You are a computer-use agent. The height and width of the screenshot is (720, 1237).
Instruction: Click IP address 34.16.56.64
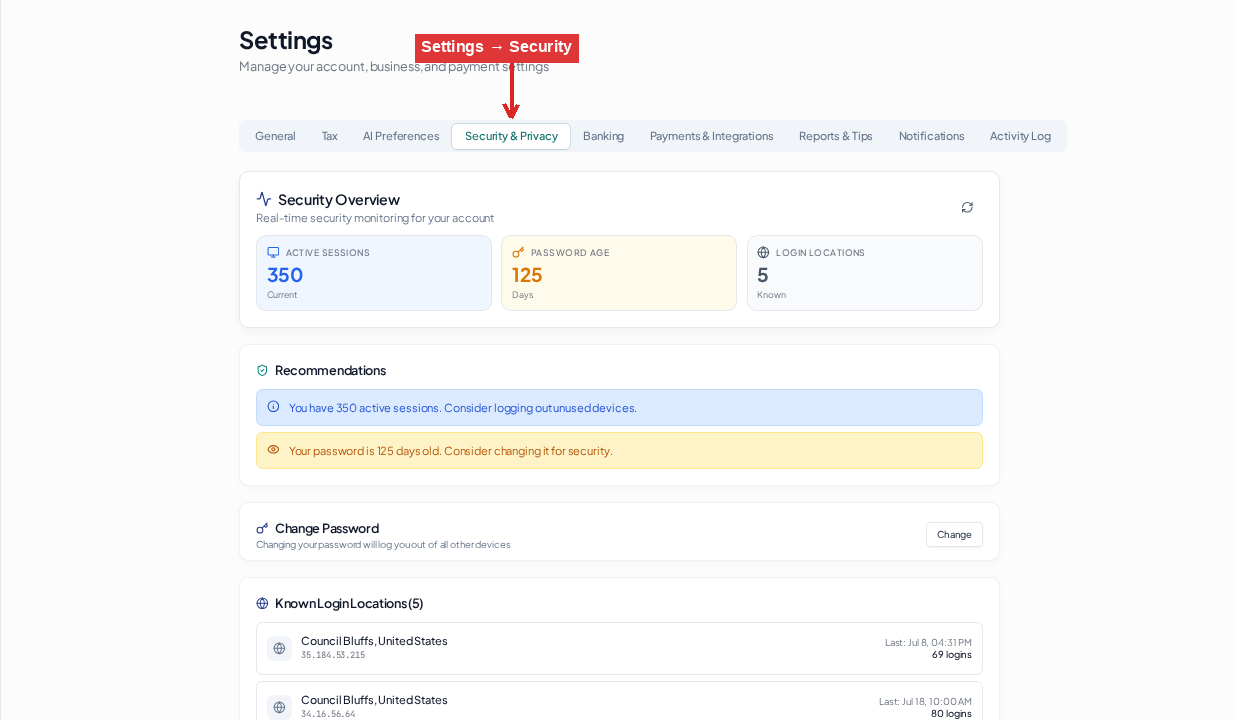(328, 714)
